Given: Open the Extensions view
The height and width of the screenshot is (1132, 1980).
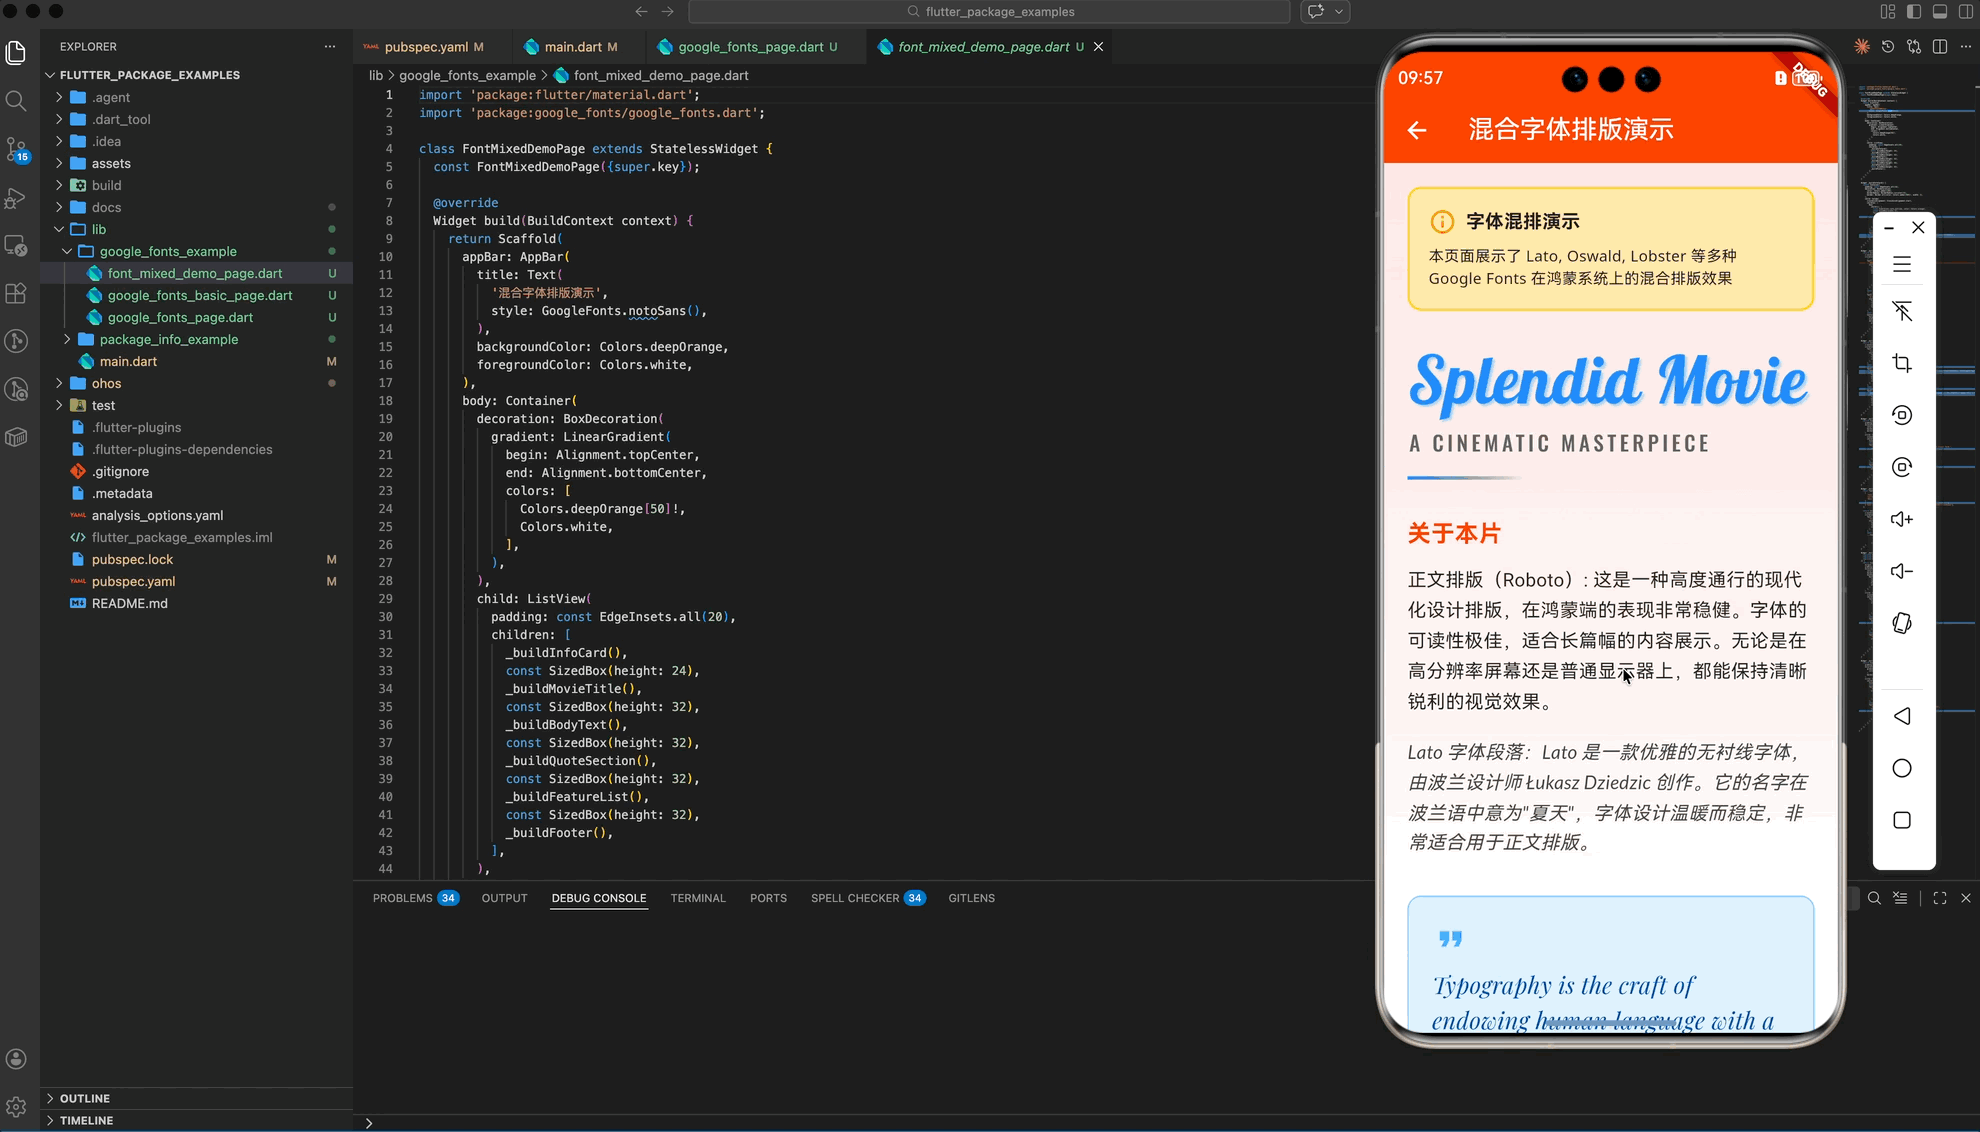Looking at the screenshot, I should (16, 293).
